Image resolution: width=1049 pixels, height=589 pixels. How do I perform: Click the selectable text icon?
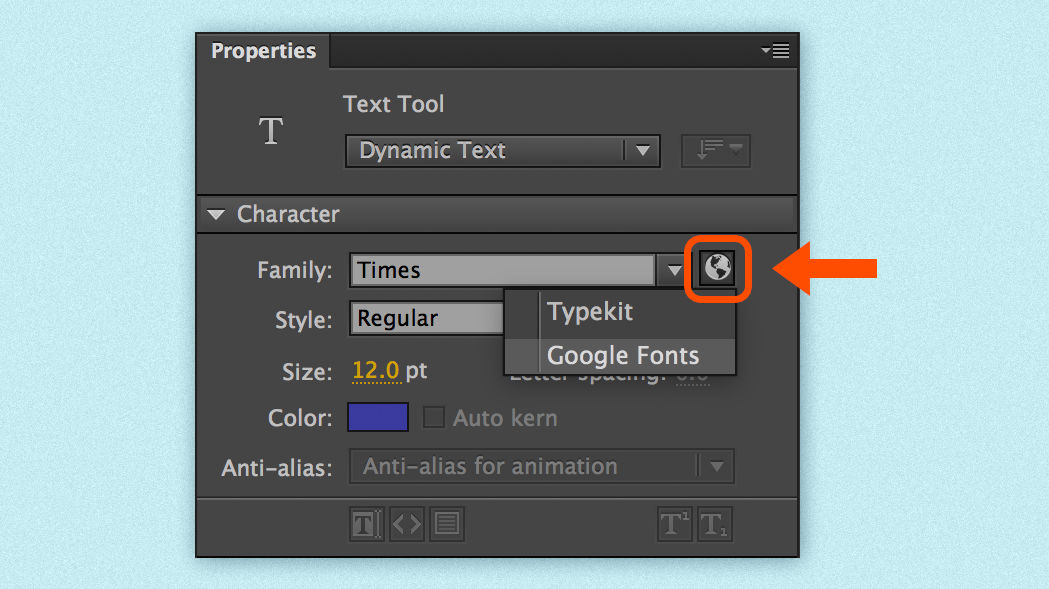[365, 524]
